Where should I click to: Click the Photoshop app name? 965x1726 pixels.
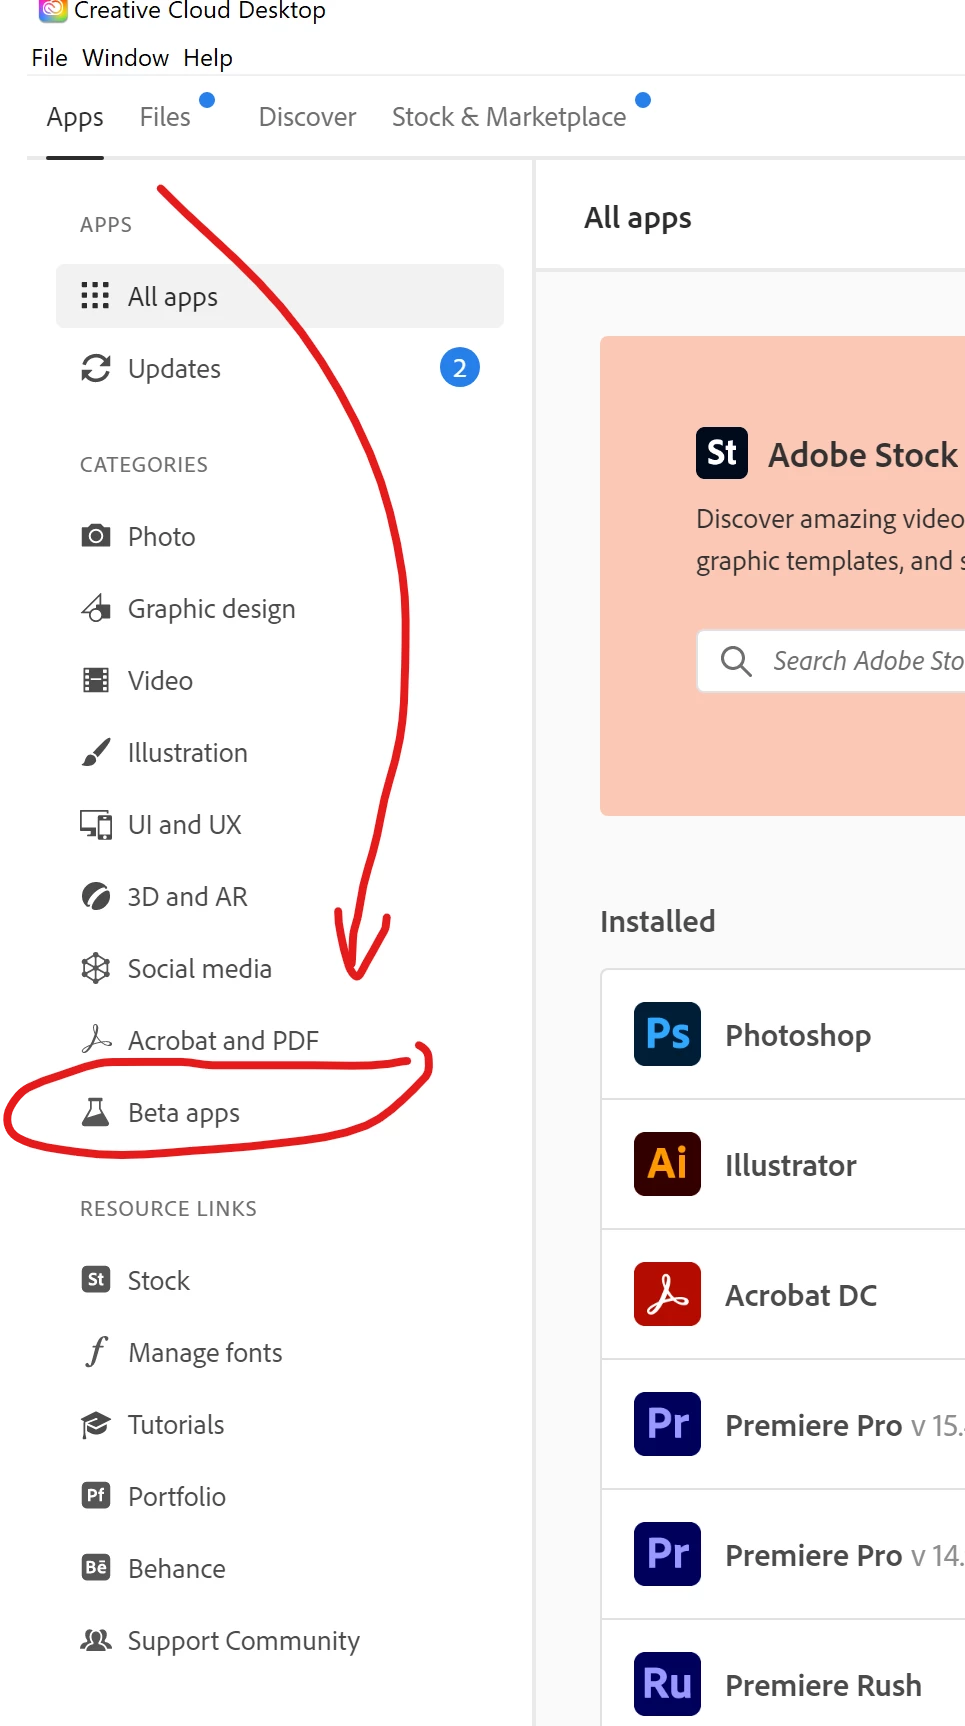tap(798, 1035)
